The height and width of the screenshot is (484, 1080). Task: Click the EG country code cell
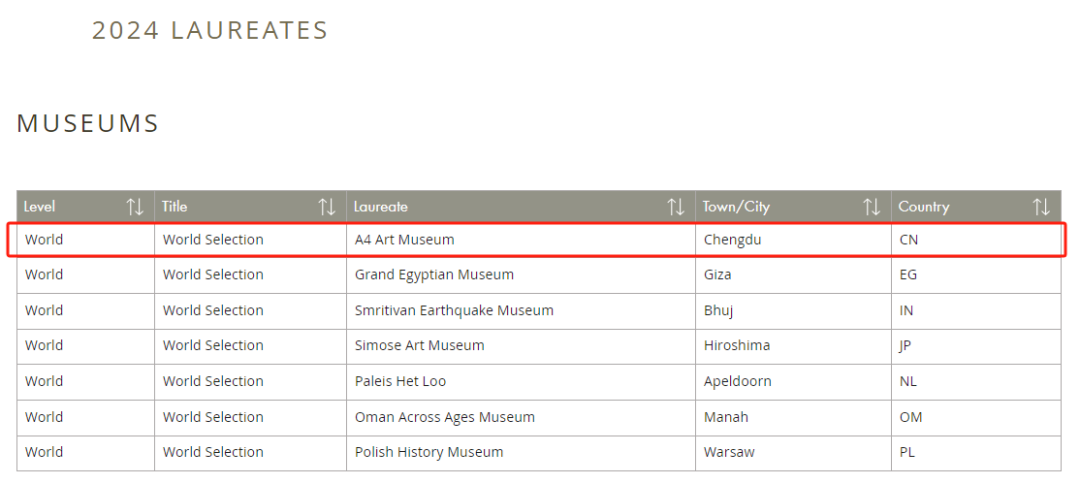908,275
